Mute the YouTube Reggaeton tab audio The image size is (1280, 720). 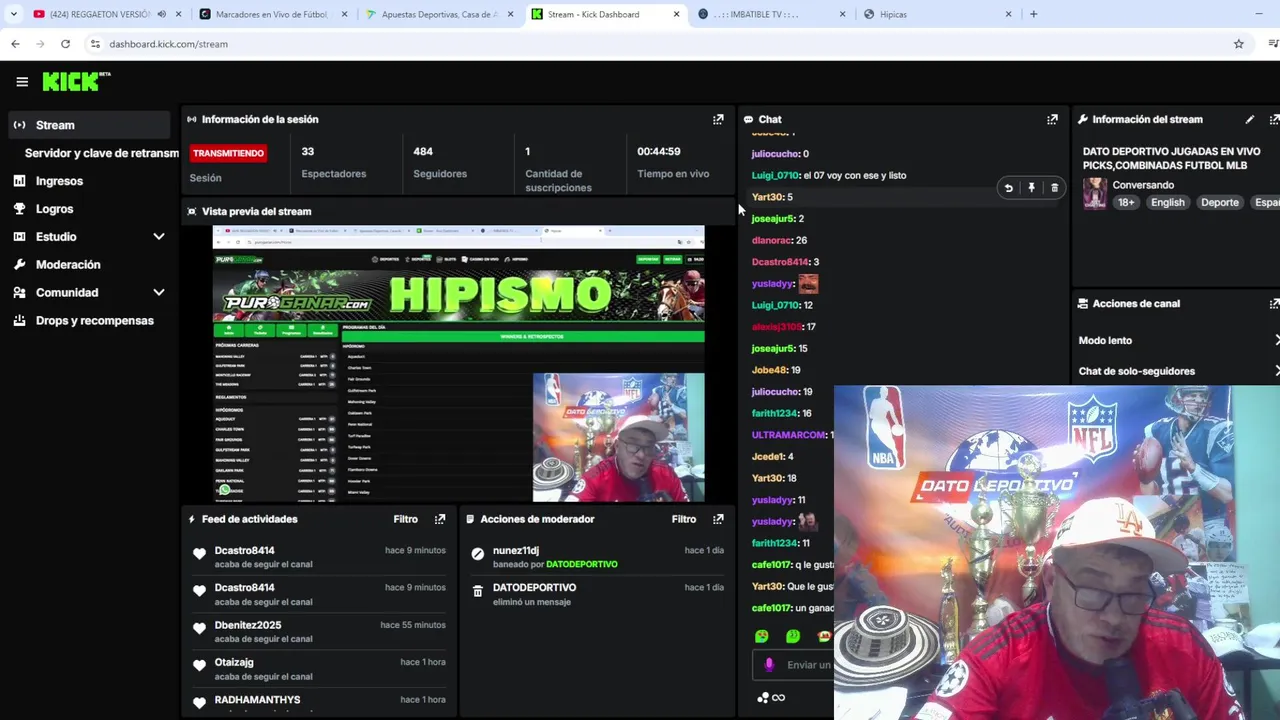(x=161, y=14)
